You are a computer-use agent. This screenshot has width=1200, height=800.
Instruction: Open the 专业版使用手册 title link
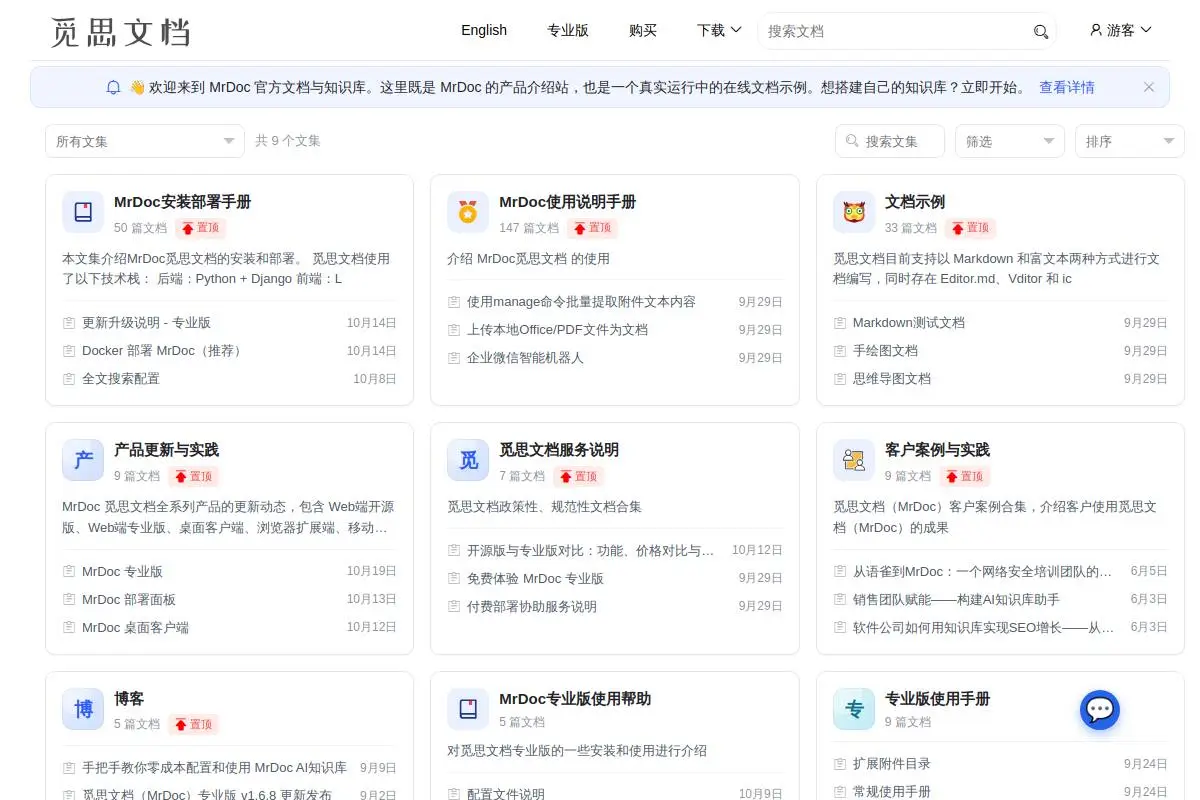[x=937, y=698]
